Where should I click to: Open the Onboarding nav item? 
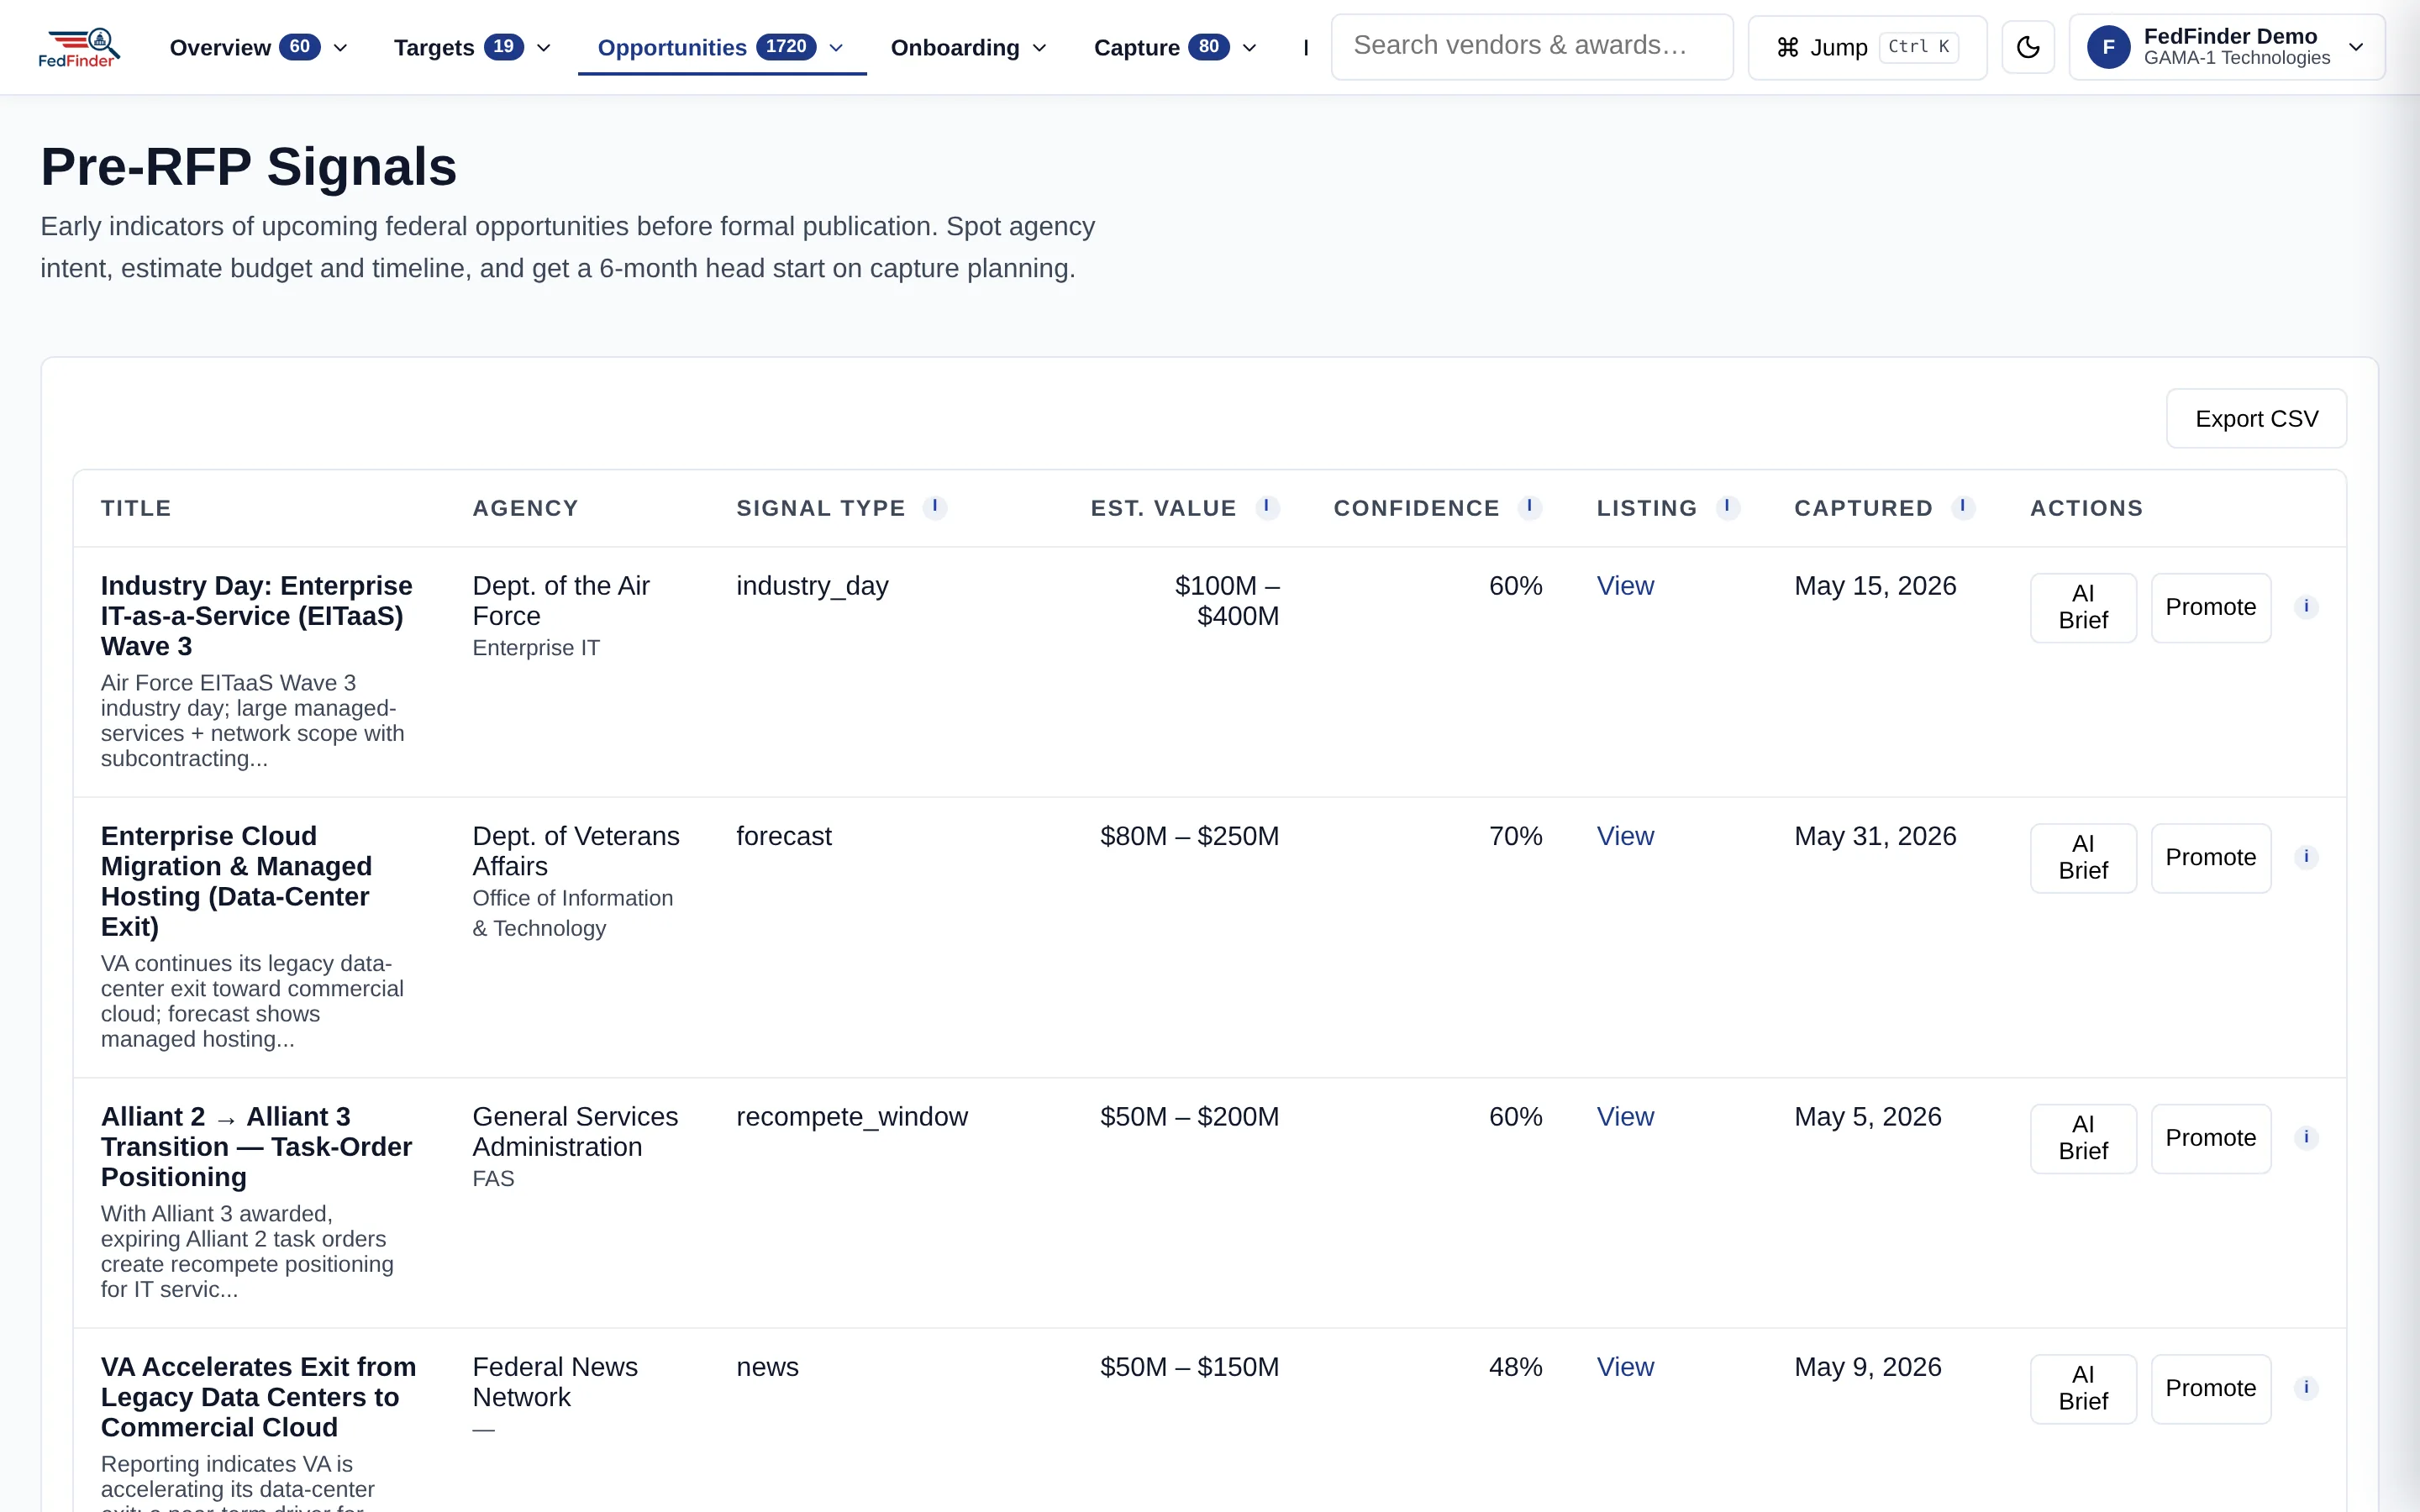(968, 47)
